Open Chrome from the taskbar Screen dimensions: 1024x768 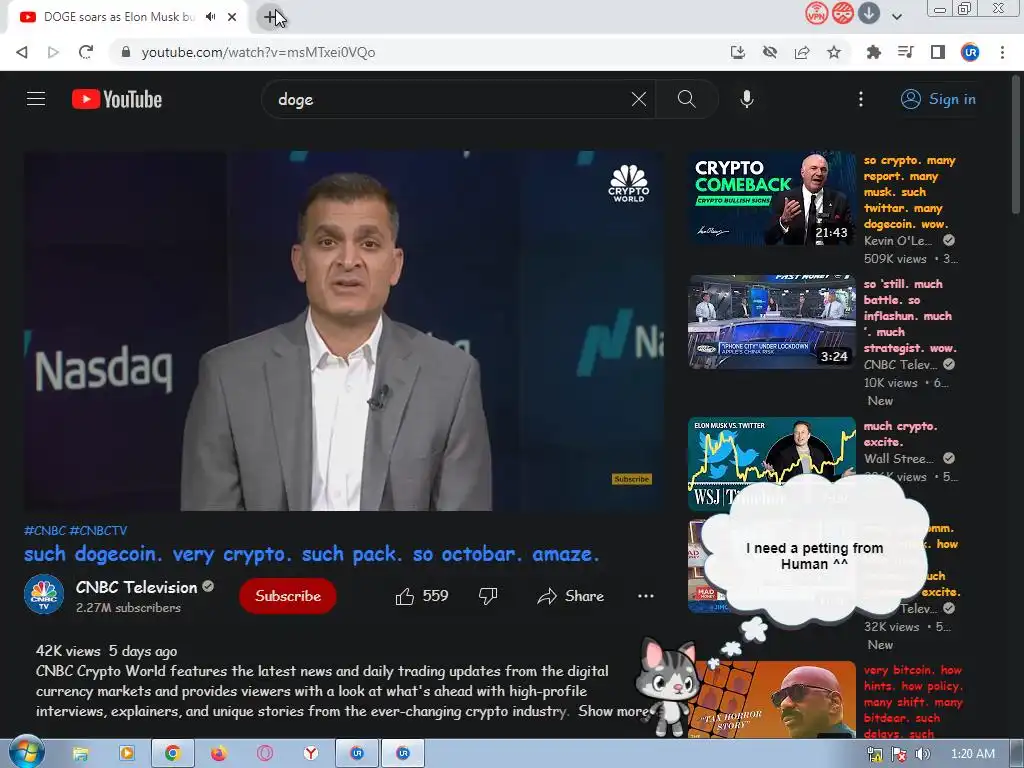(x=172, y=754)
